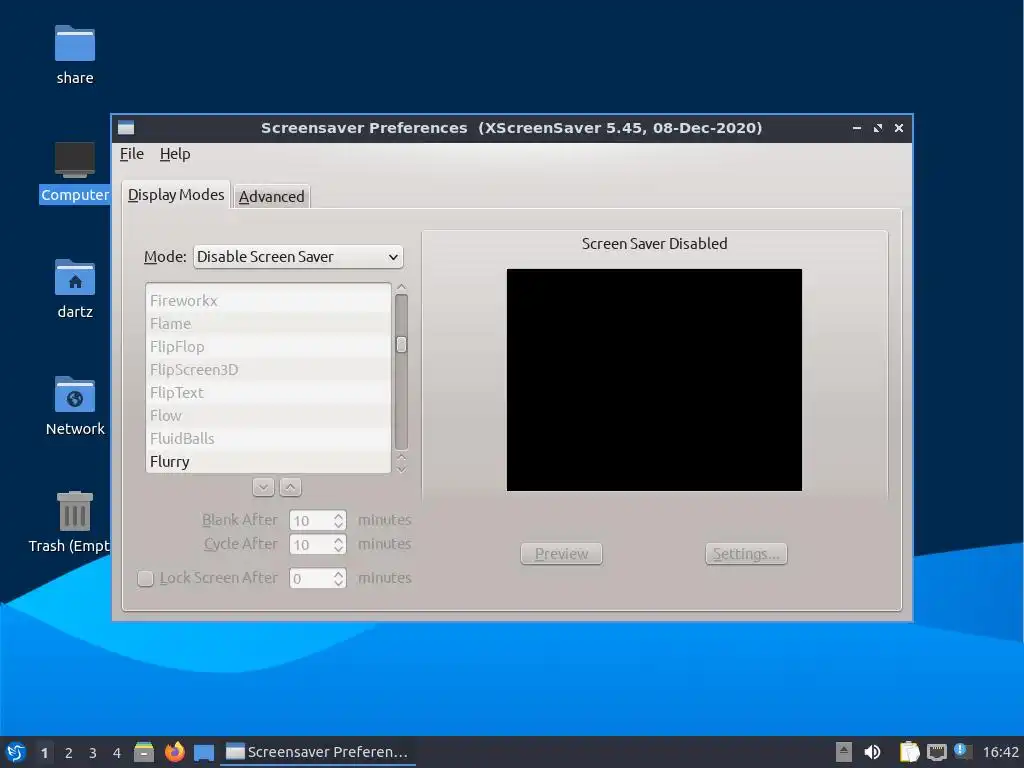Screen dimensions: 1024x768
Task: Select Flow in the screensaver list
Action: [x=268, y=415]
